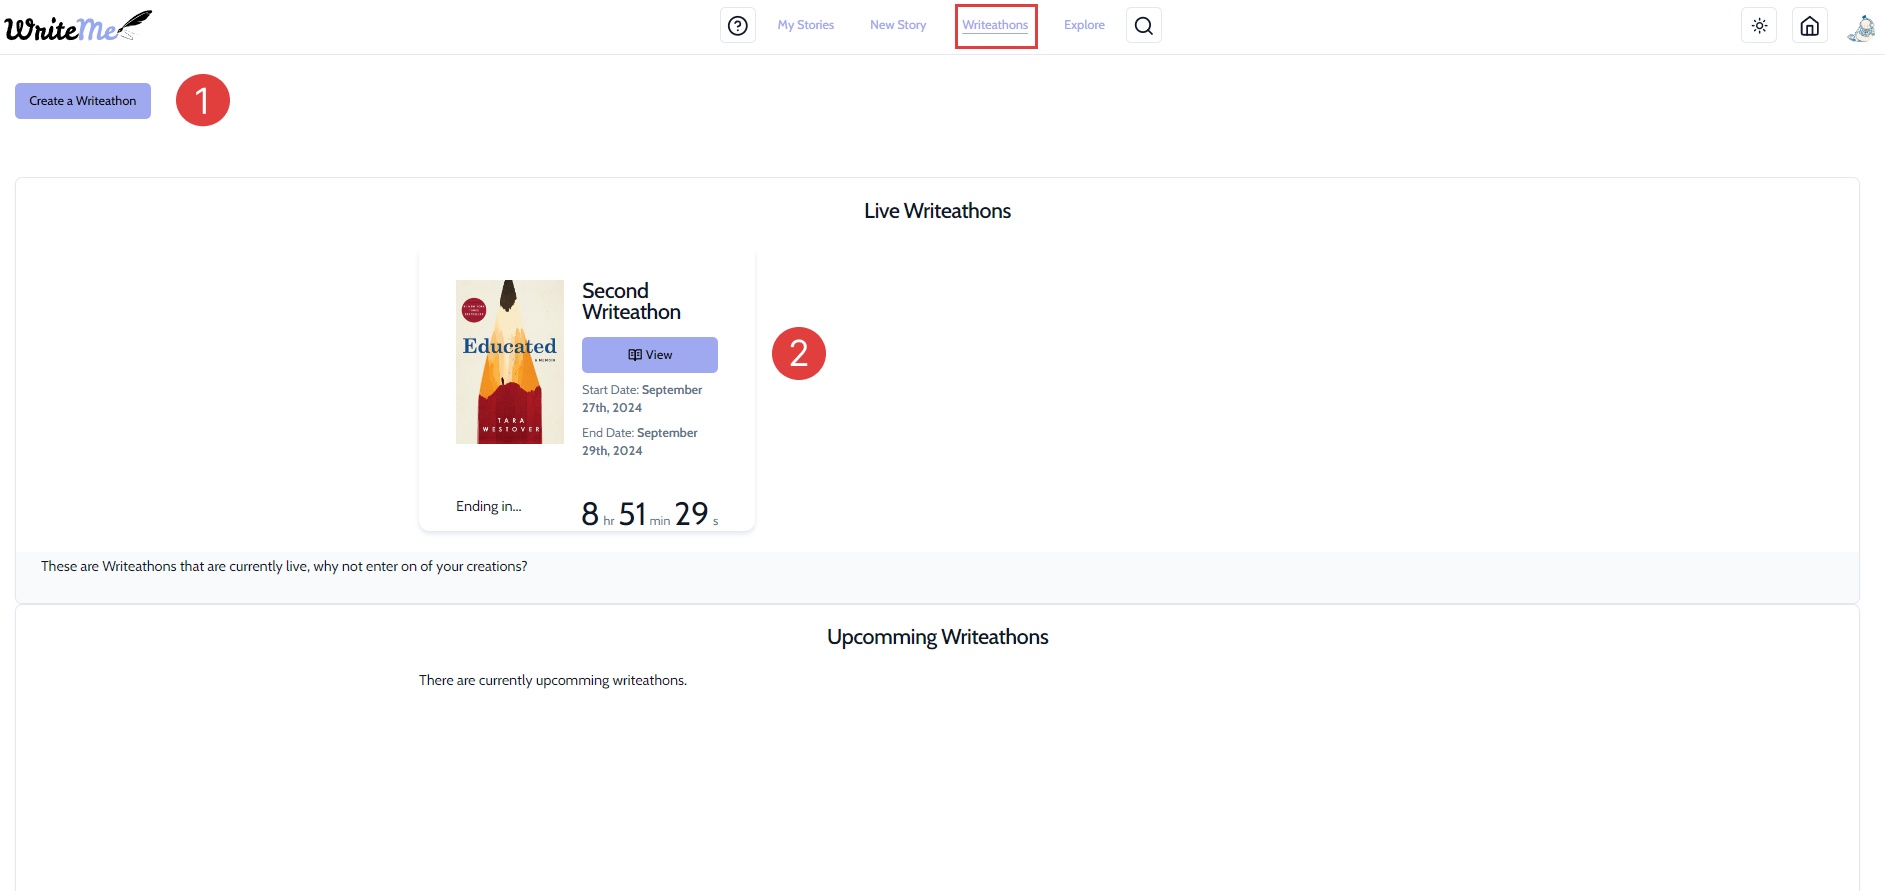
Task: Switch to the Writeathons tab
Action: tap(995, 25)
